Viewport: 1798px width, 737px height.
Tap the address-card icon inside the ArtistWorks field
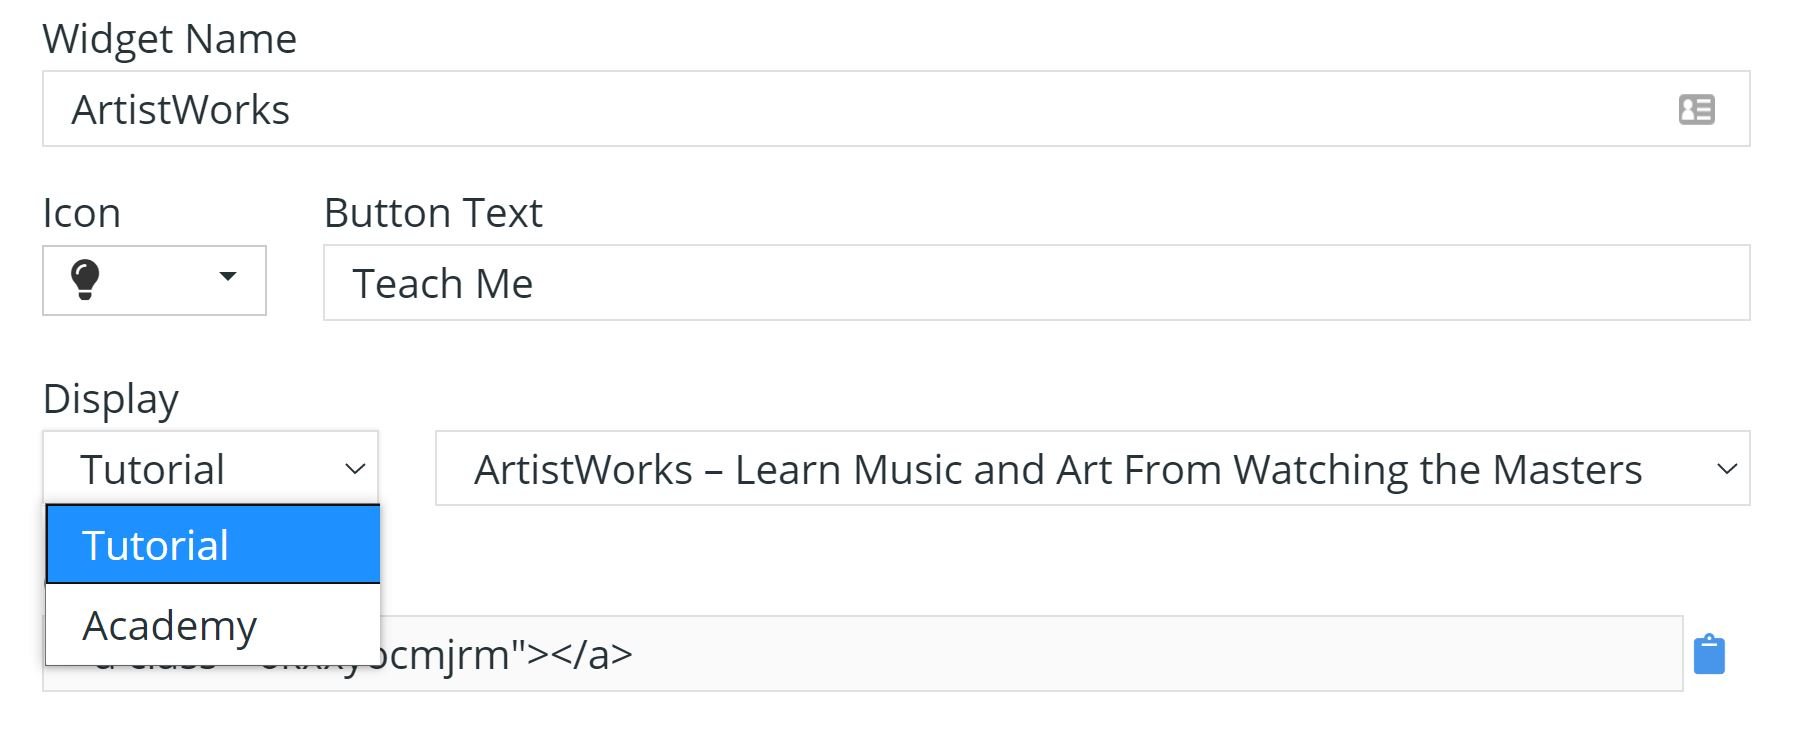[1698, 109]
